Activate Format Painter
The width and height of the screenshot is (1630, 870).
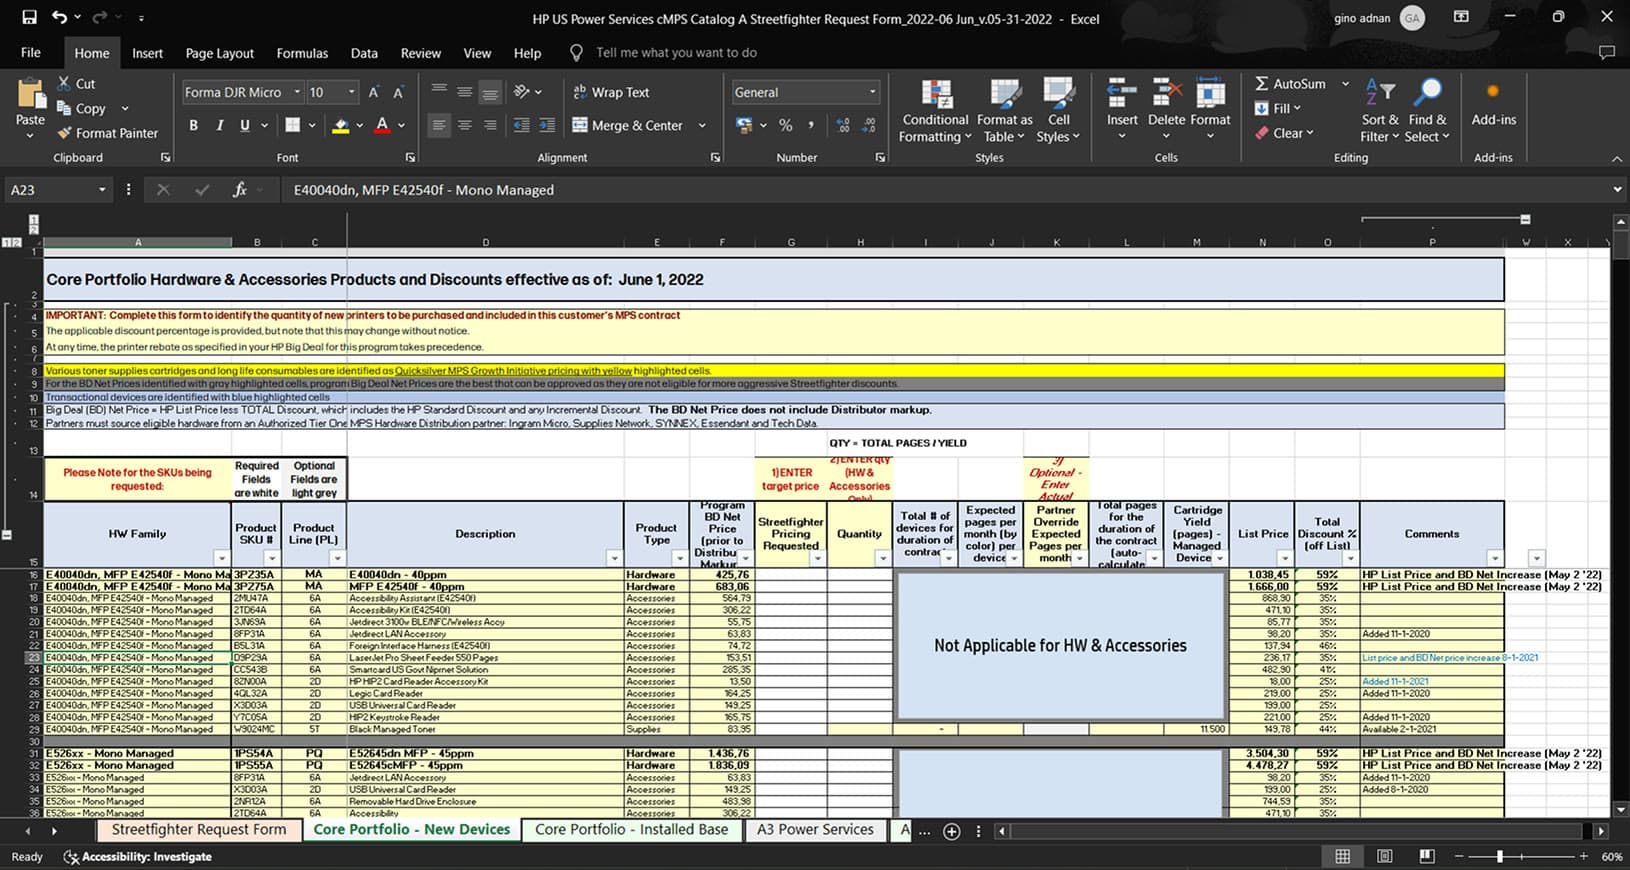tap(108, 133)
